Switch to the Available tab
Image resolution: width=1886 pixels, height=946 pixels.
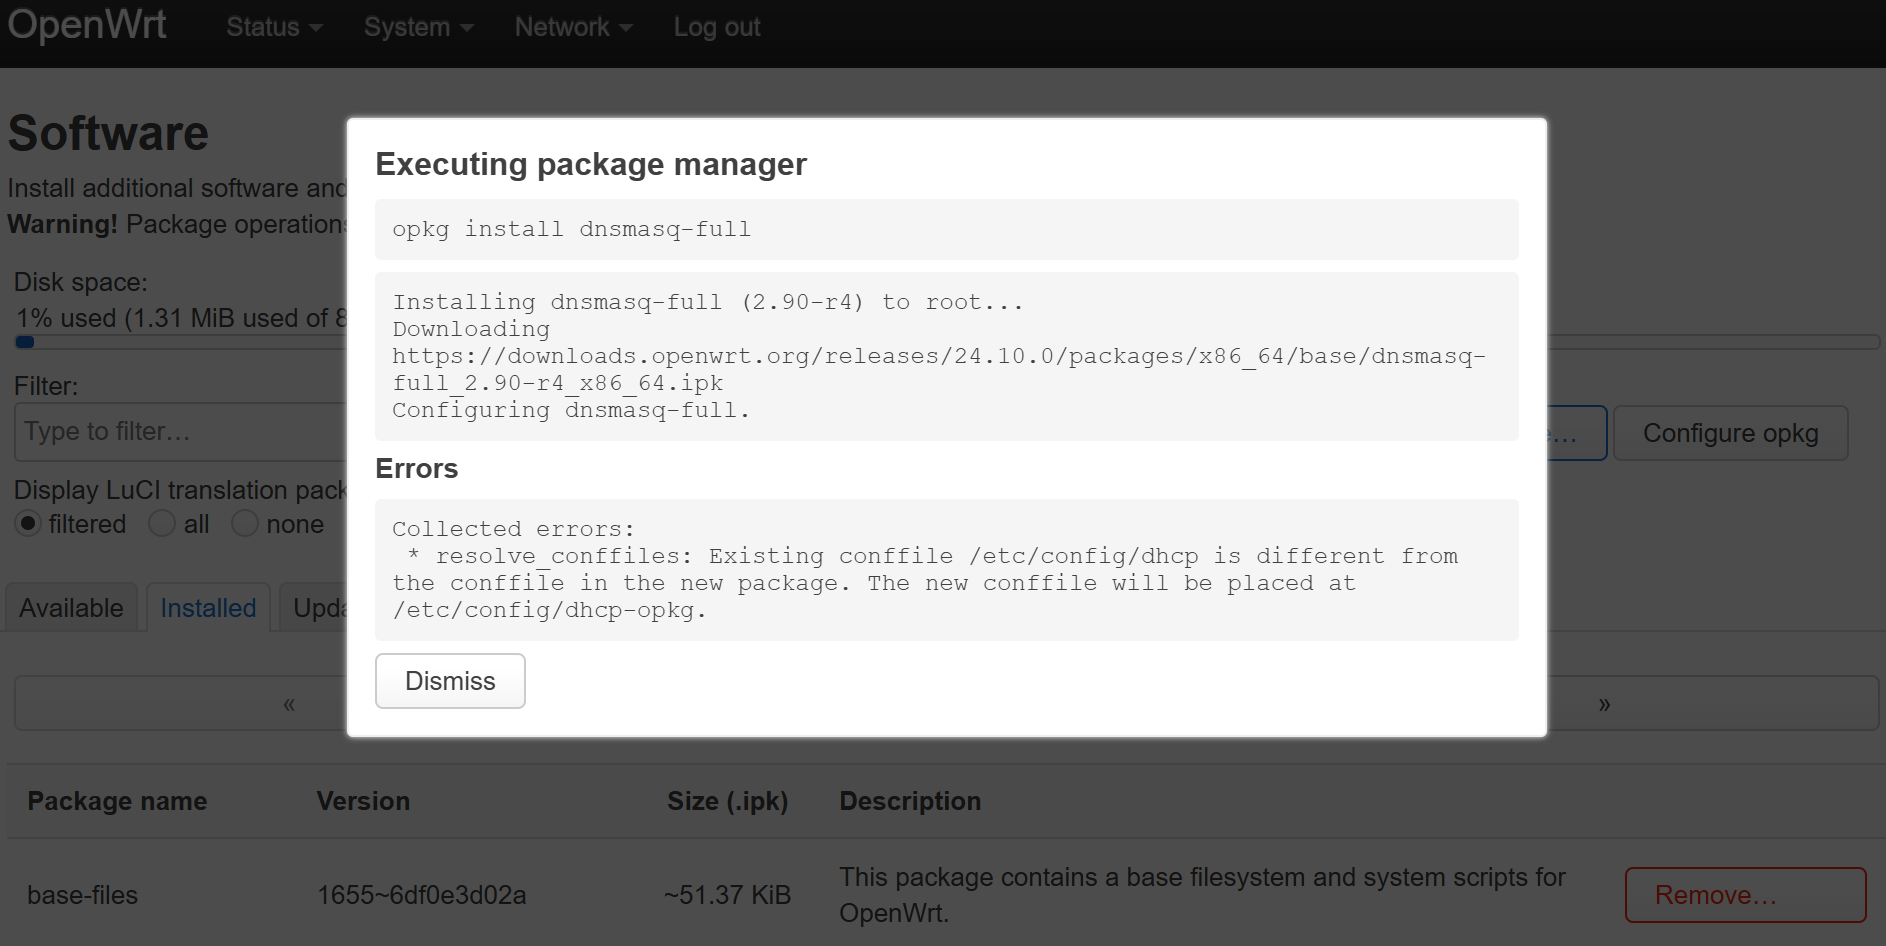coord(71,608)
